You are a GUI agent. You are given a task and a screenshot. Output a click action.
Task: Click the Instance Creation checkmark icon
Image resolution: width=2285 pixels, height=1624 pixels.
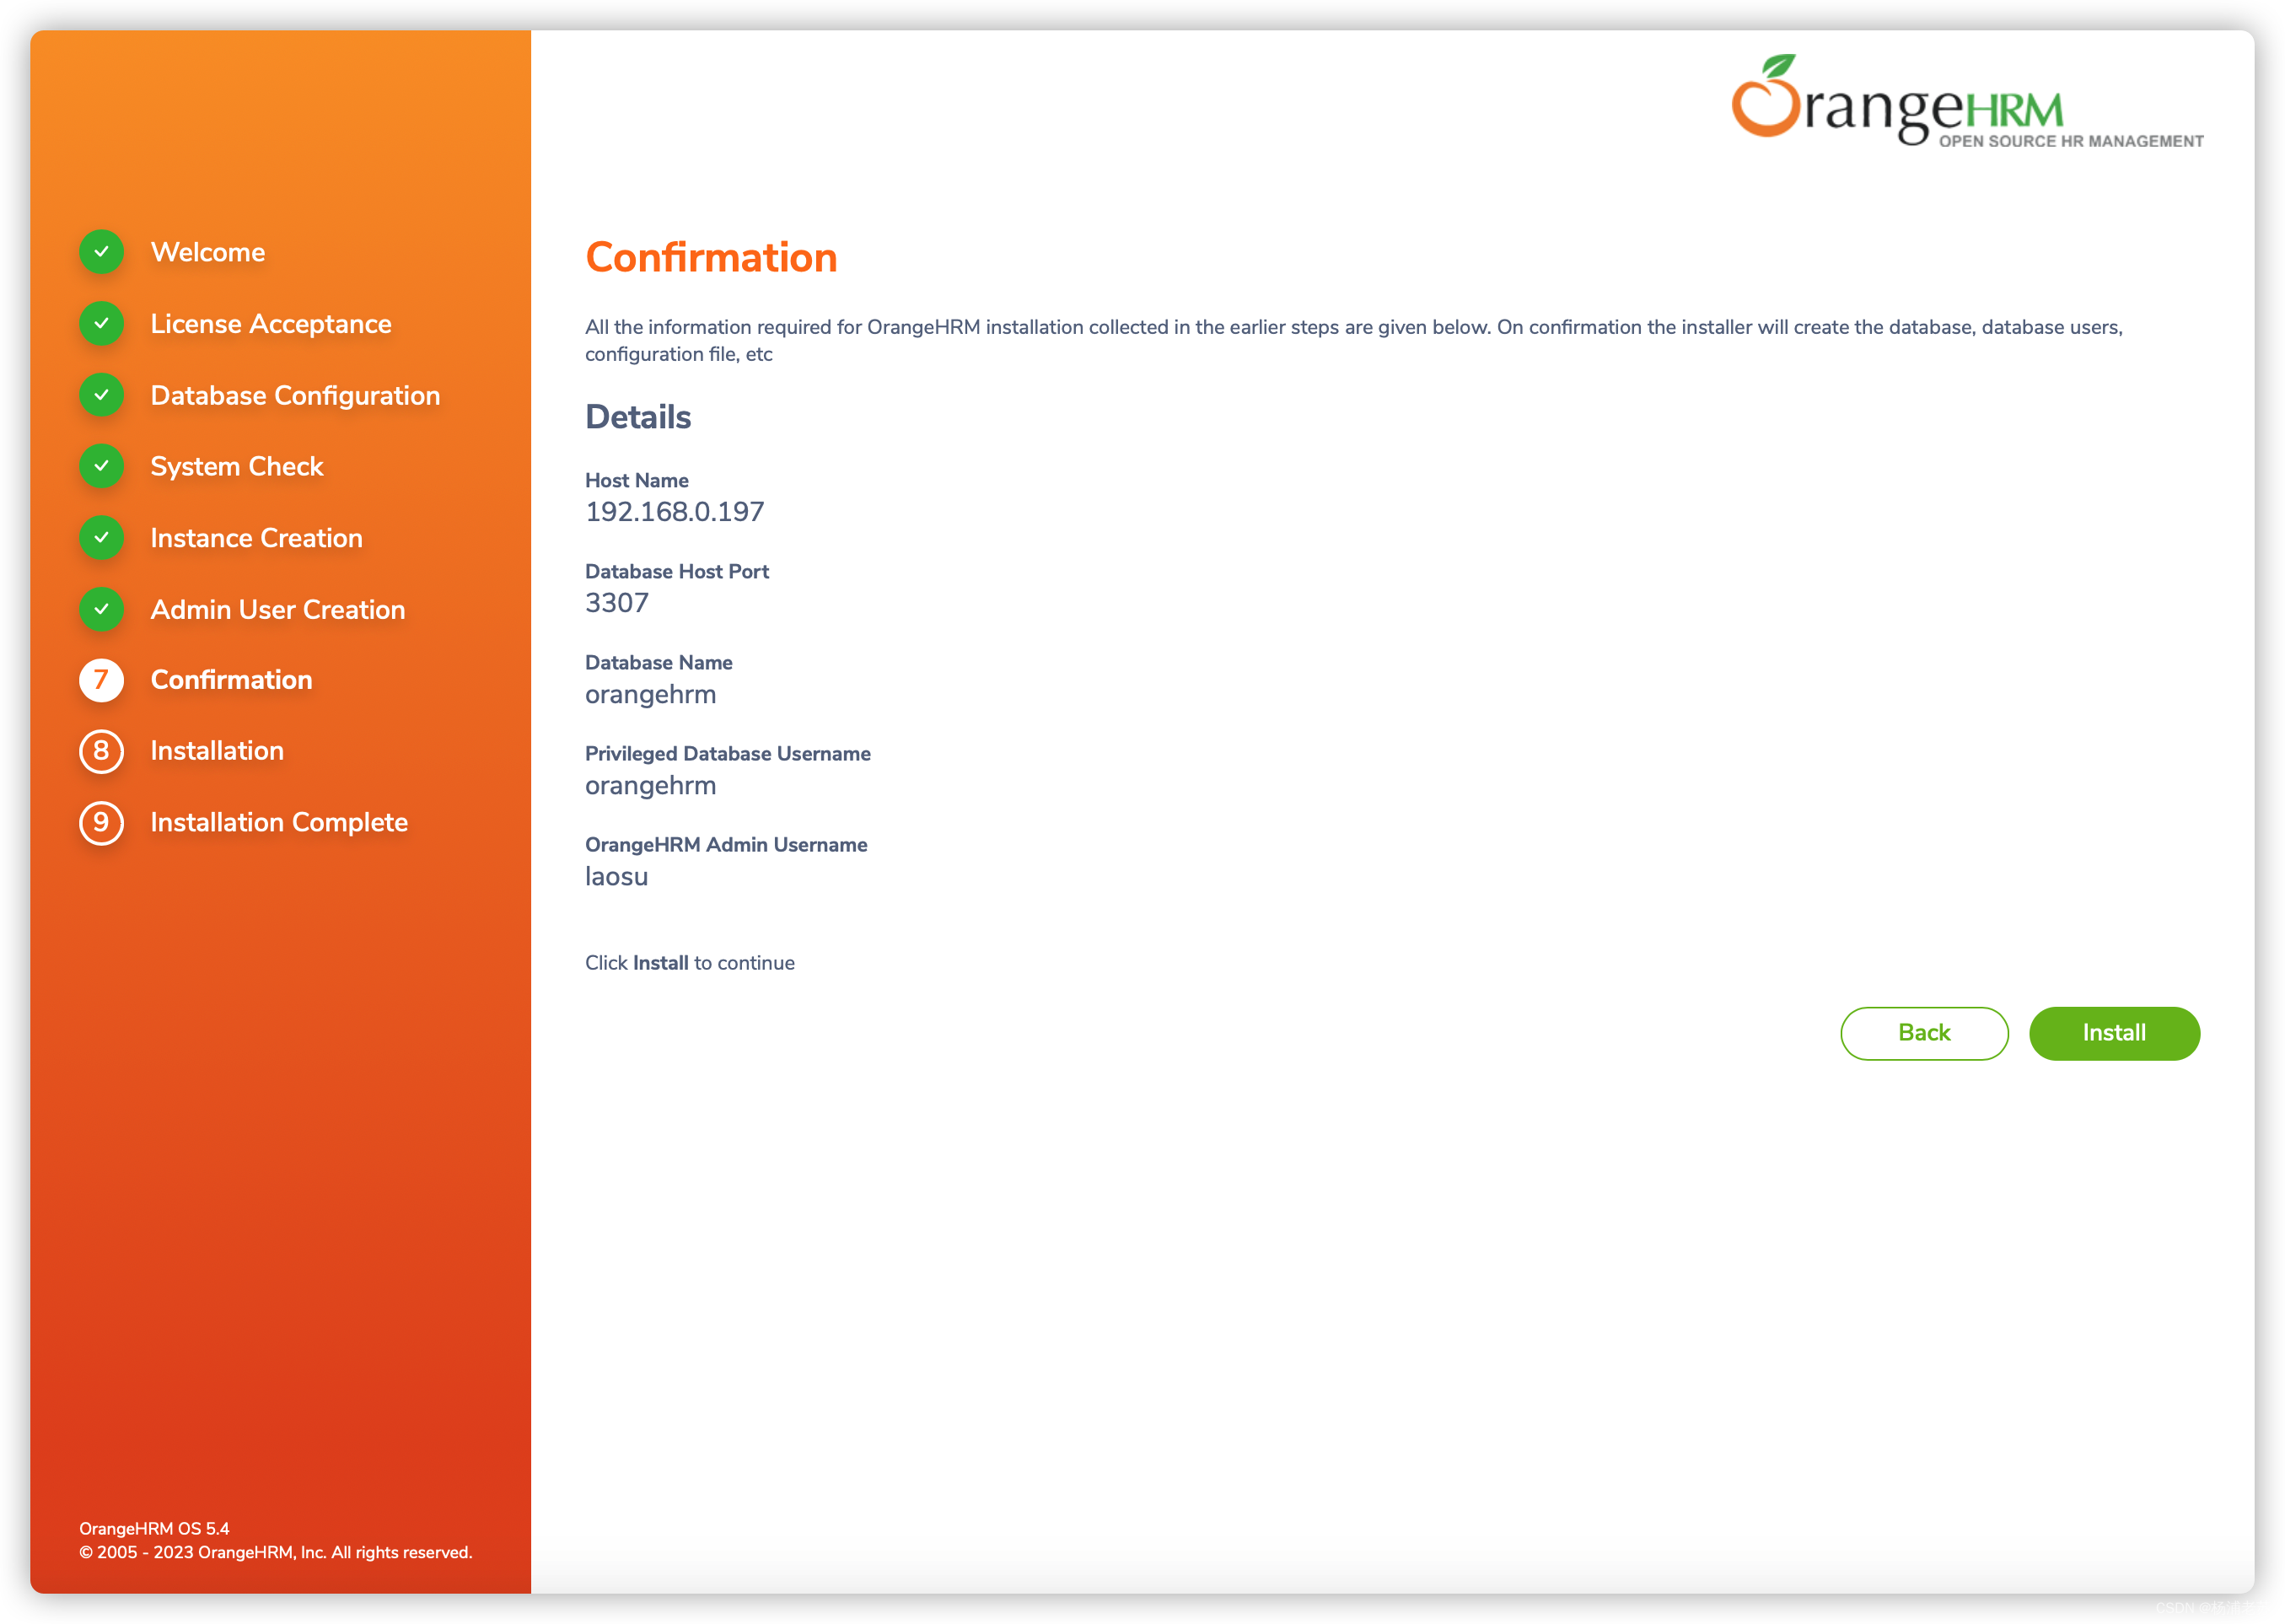coord(102,536)
